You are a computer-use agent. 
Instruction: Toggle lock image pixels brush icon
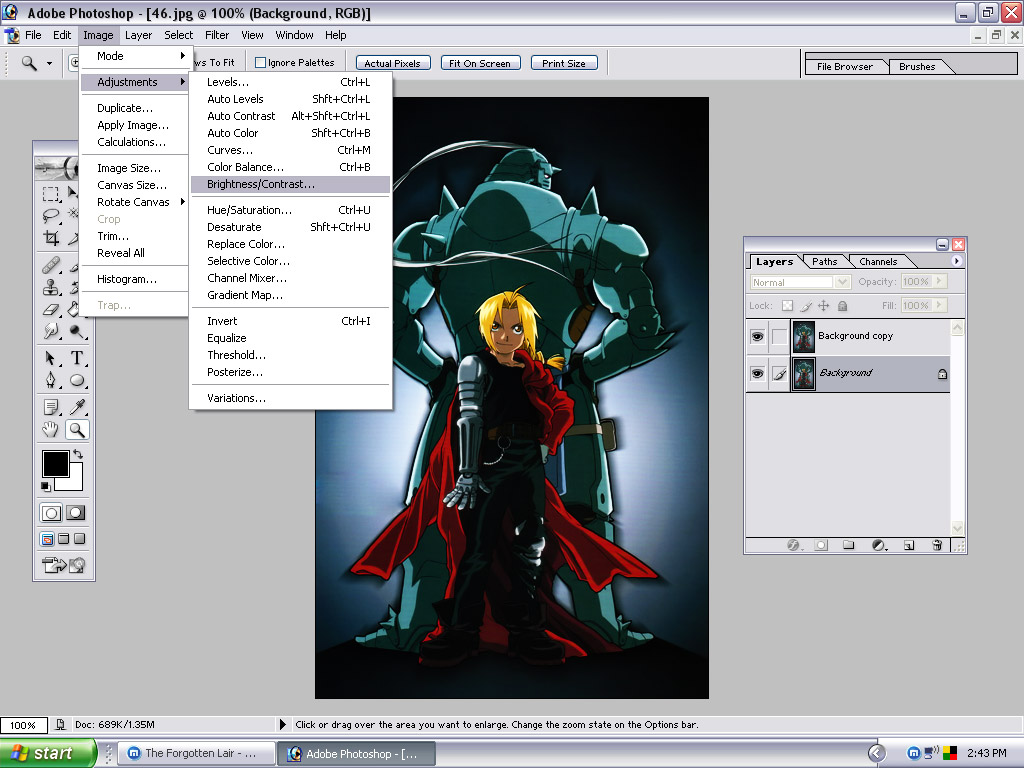pyautogui.click(x=807, y=306)
